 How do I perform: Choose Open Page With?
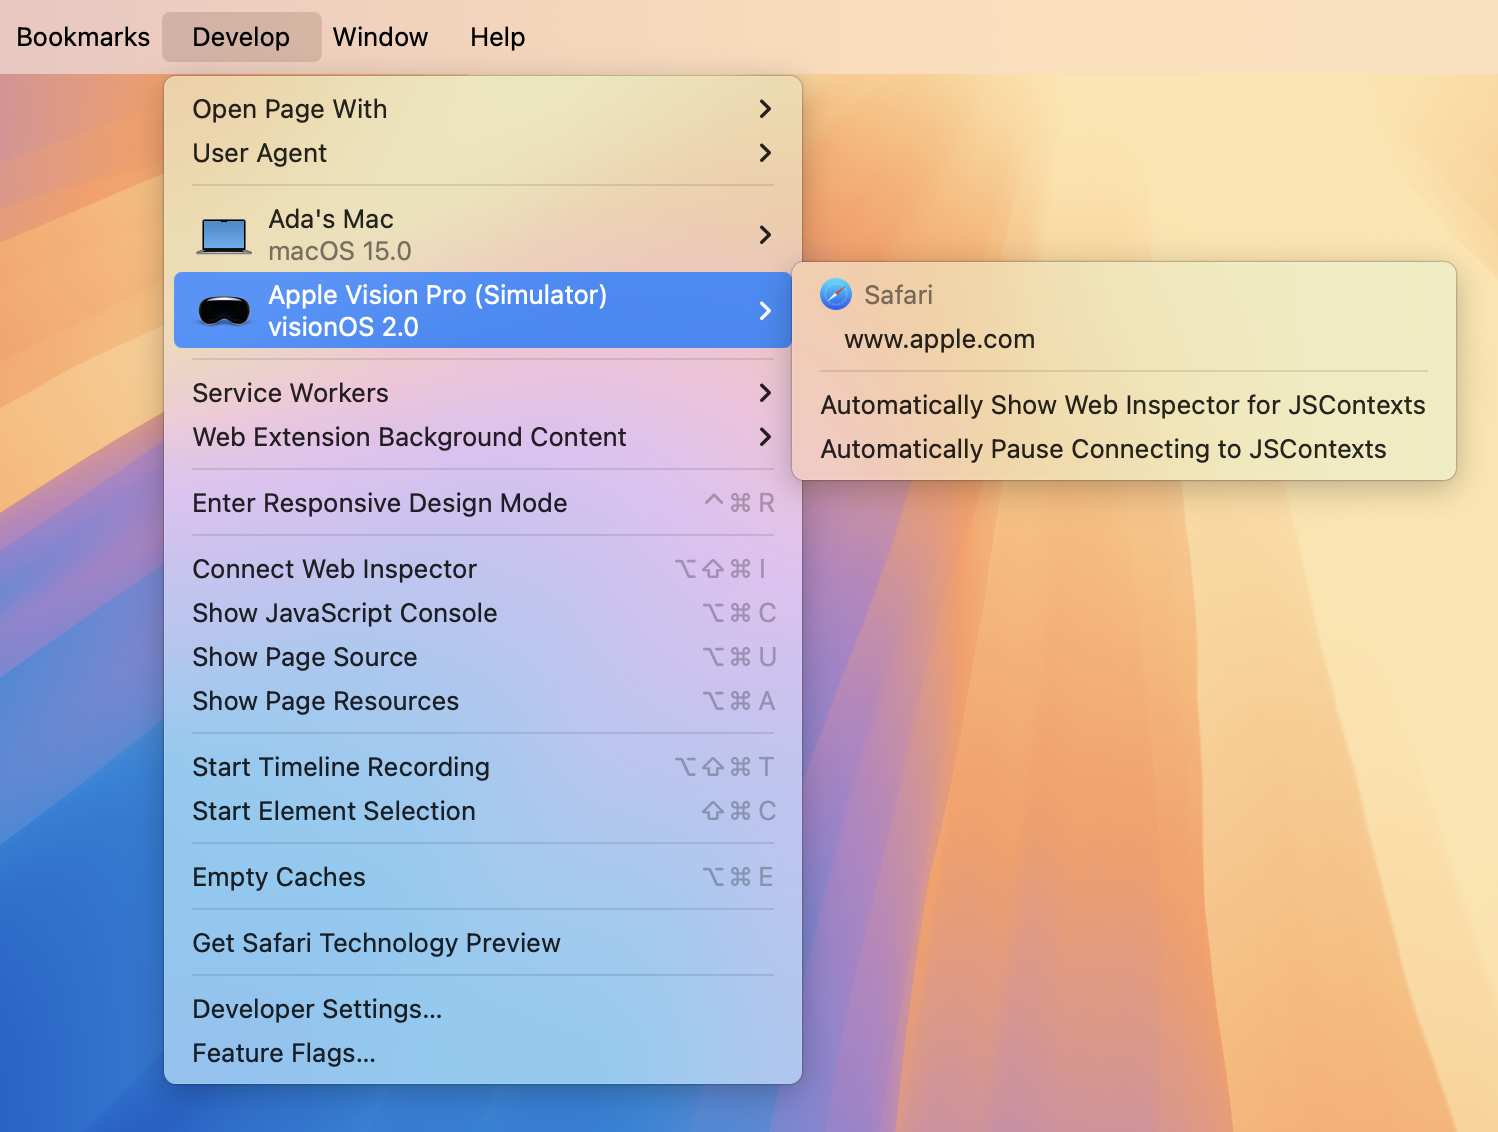click(x=483, y=109)
